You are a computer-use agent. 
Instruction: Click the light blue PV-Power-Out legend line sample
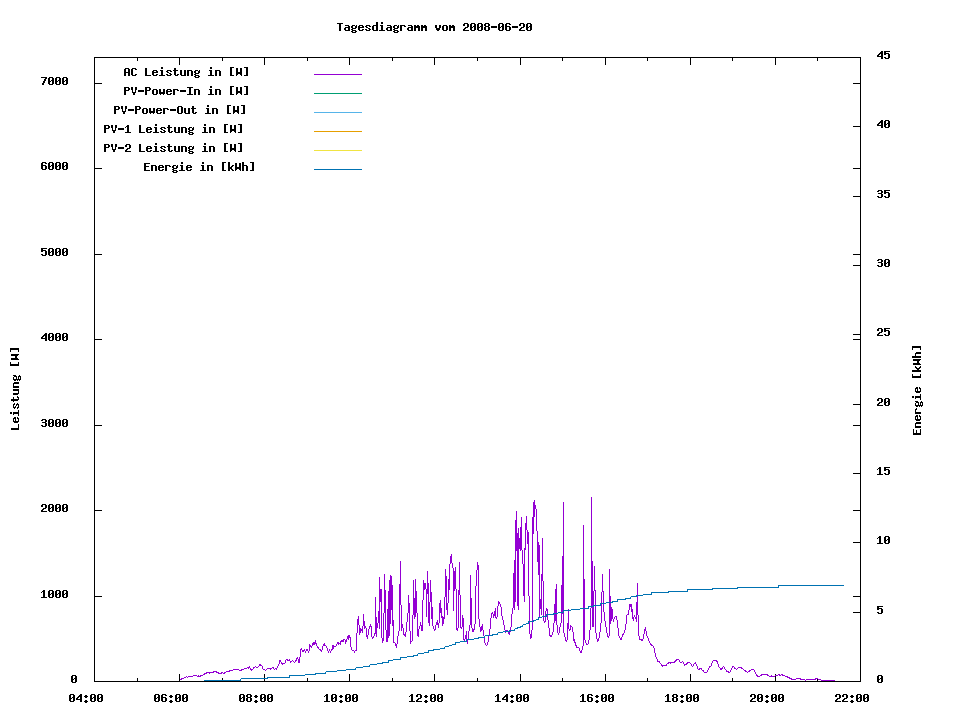point(337,112)
